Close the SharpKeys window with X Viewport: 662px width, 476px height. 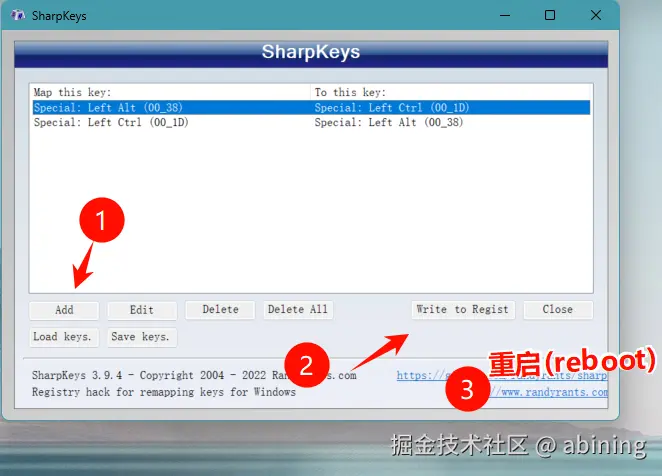pyautogui.click(x=596, y=16)
